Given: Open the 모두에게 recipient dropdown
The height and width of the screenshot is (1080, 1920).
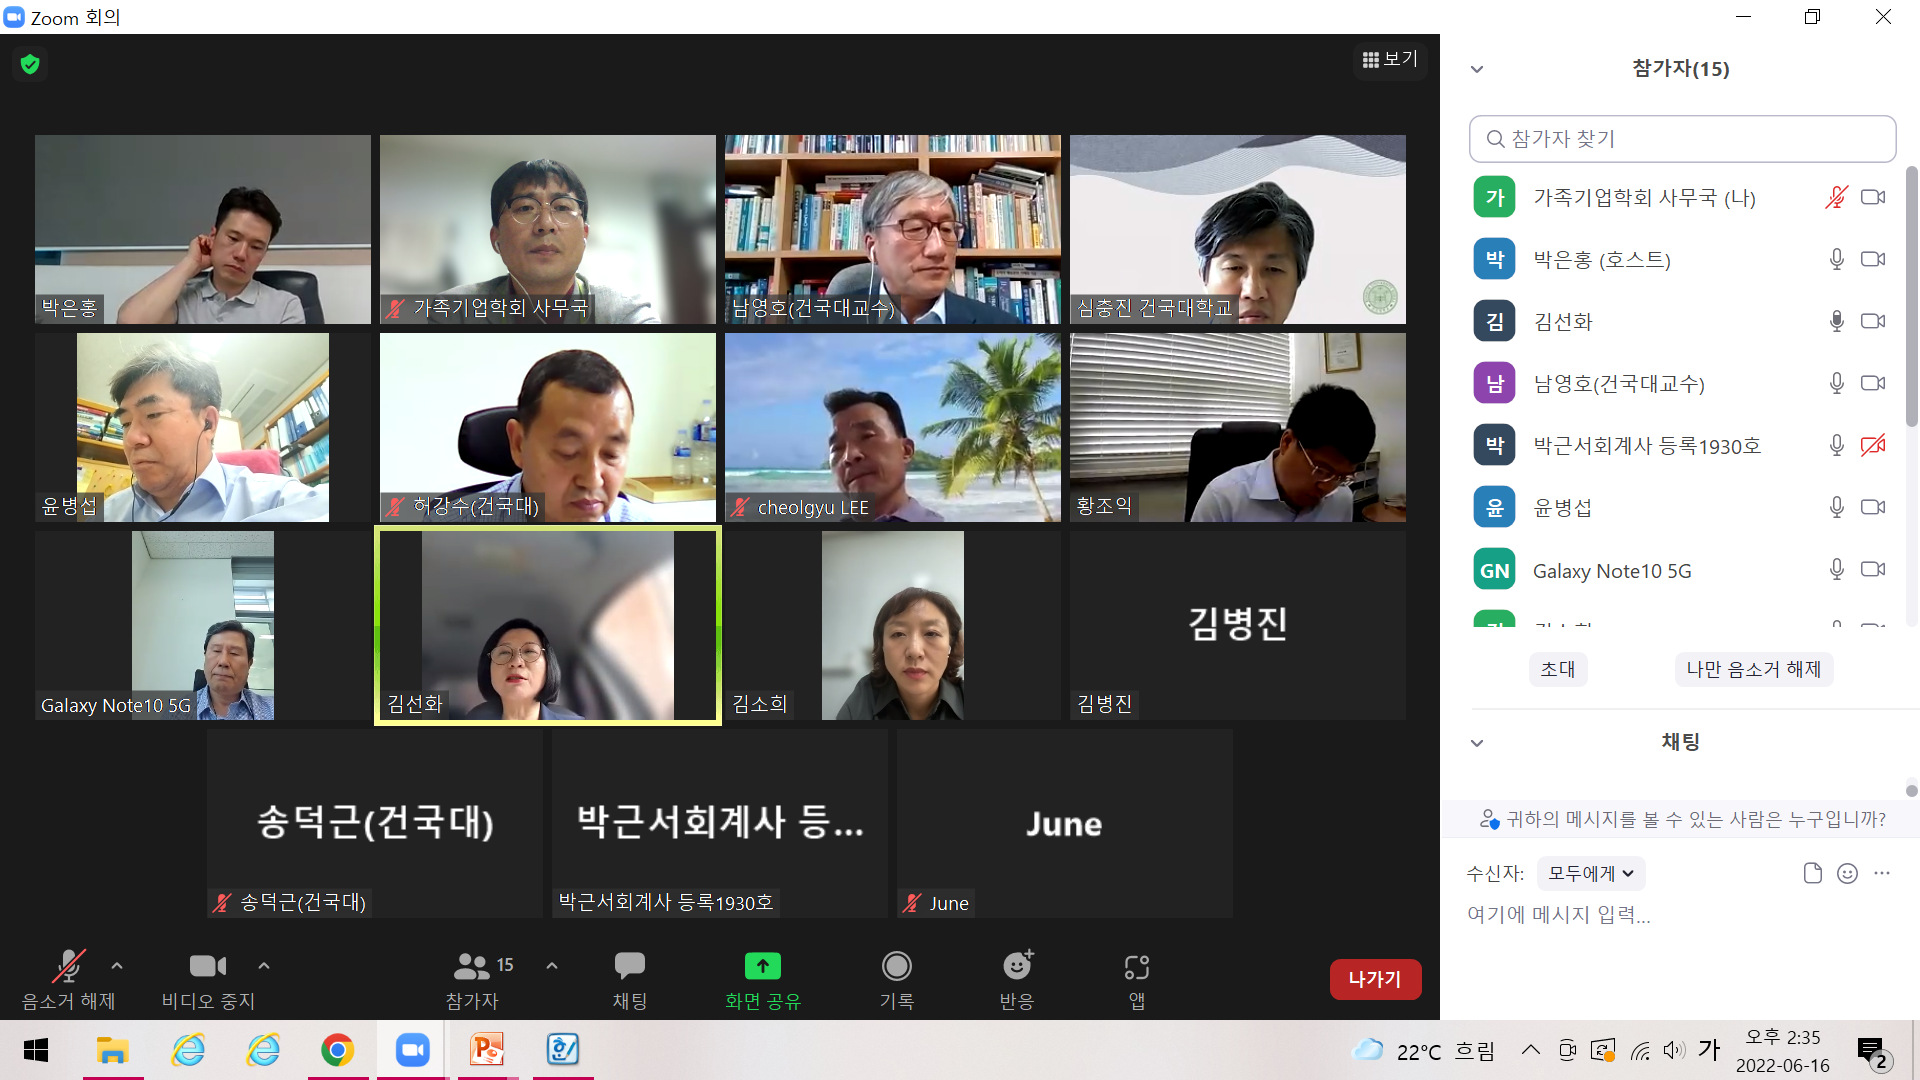Looking at the screenshot, I should (1591, 873).
